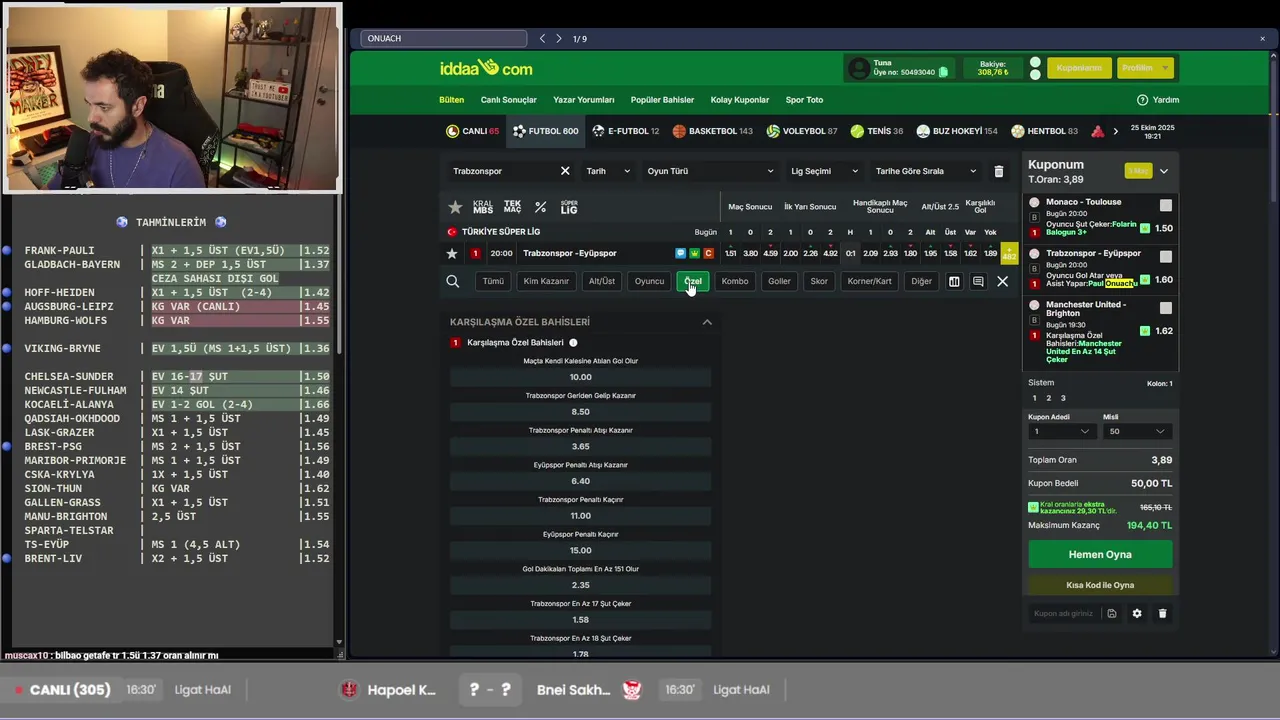
Task: Click the Kupon adı giriniz input field
Action: (x=1064, y=614)
